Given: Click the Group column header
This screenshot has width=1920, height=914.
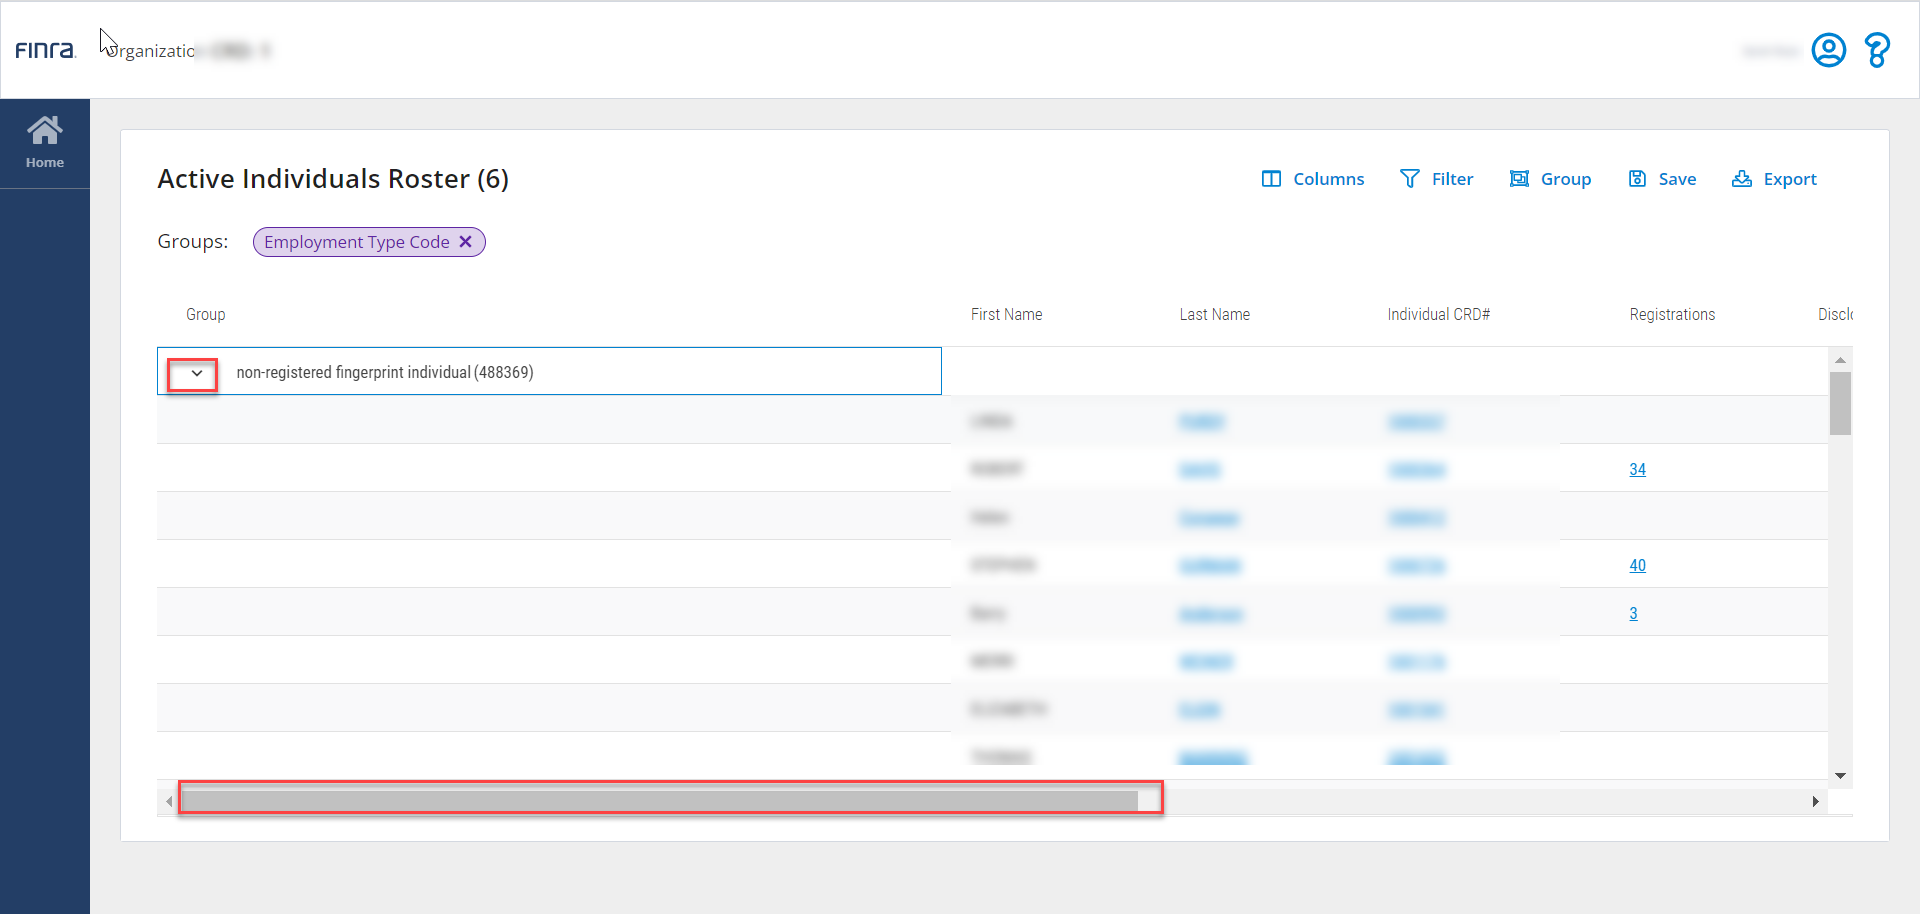Looking at the screenshot, I should pyautogui.click(x=205, y=314).
